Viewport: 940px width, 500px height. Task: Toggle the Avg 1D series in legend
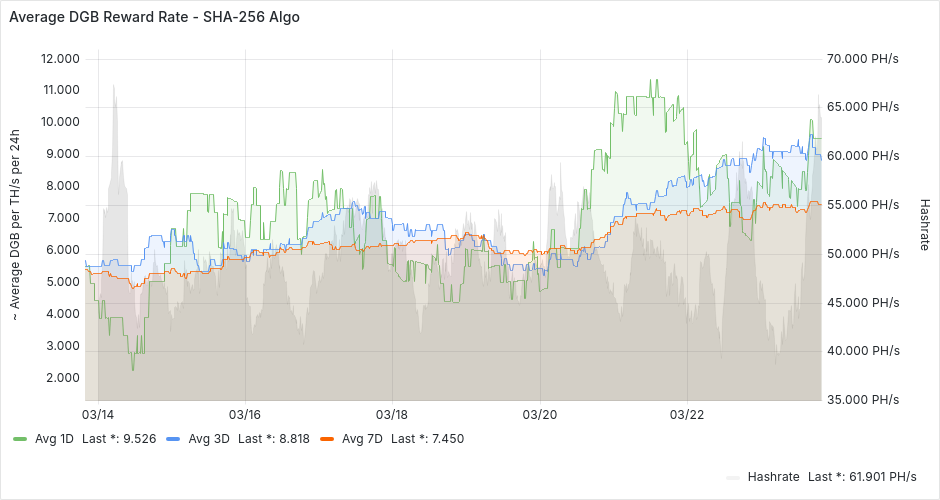click(55, 439)
